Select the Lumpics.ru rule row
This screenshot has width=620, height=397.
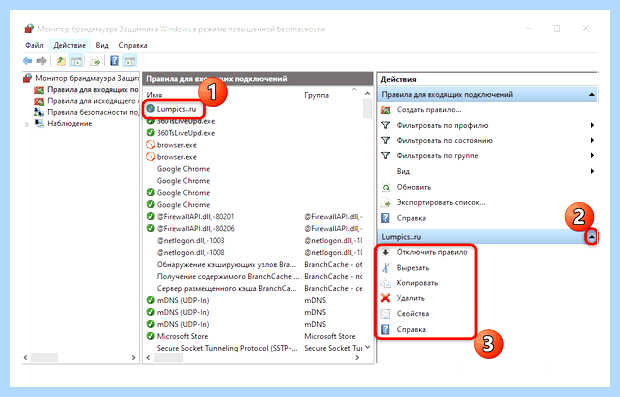click(x=176, y=109)
